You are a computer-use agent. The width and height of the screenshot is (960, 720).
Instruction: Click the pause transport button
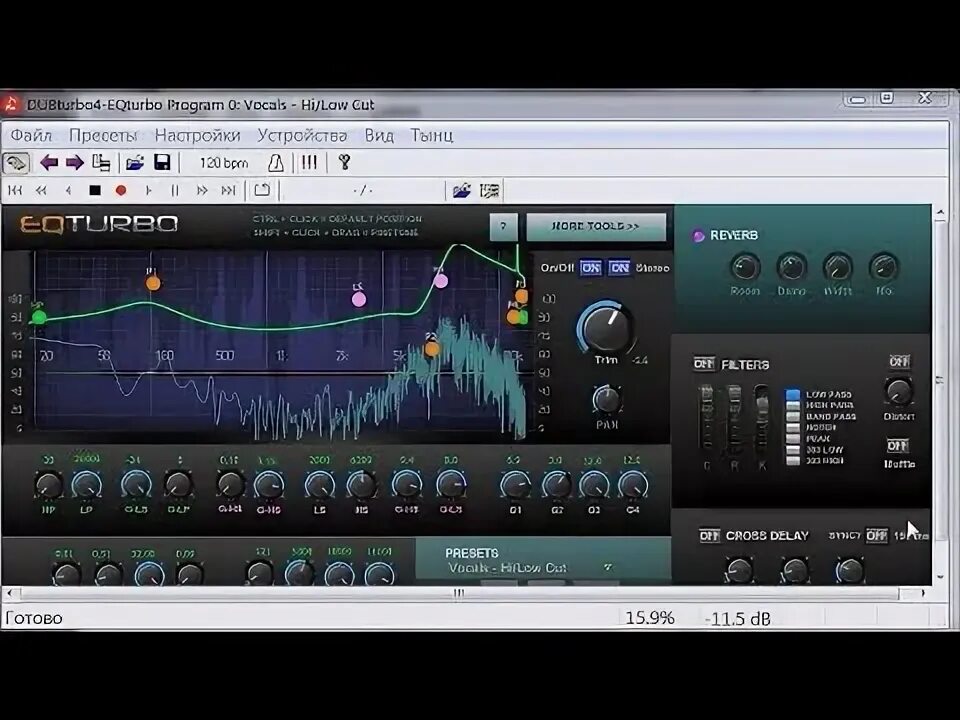point(175,191)
